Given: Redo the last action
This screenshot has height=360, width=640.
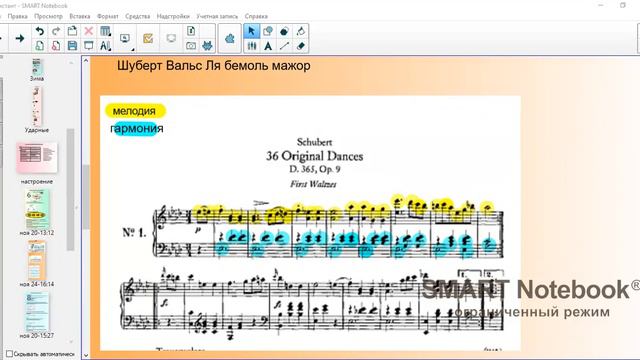Looking at the screenshot, I should pos(56,31).
